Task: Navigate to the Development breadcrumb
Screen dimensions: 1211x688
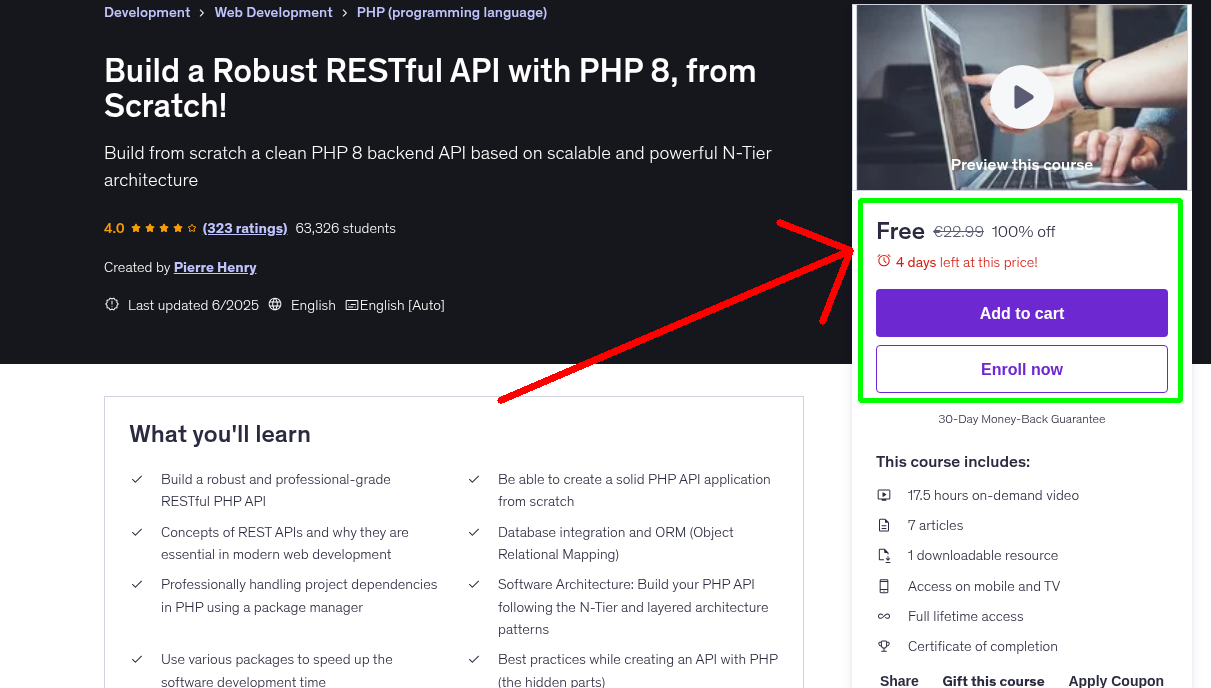Action: [x=147, y=12]
